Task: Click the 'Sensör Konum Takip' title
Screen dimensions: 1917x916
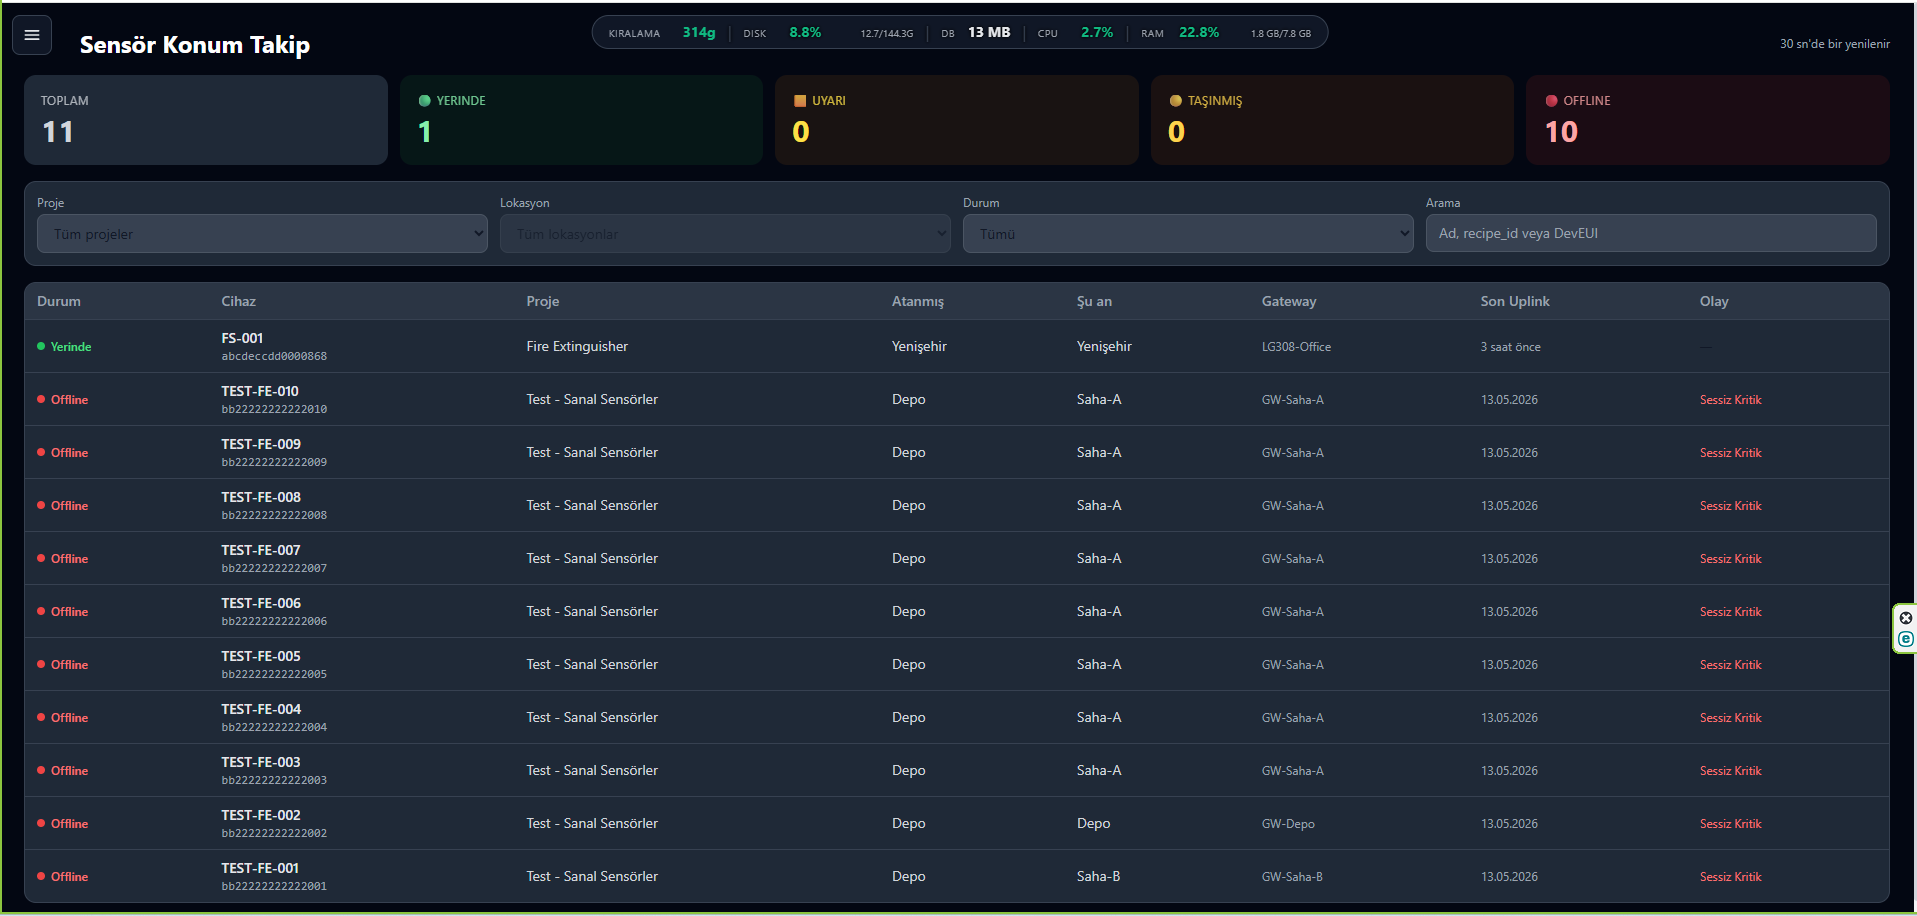Action: click(195, 45)
